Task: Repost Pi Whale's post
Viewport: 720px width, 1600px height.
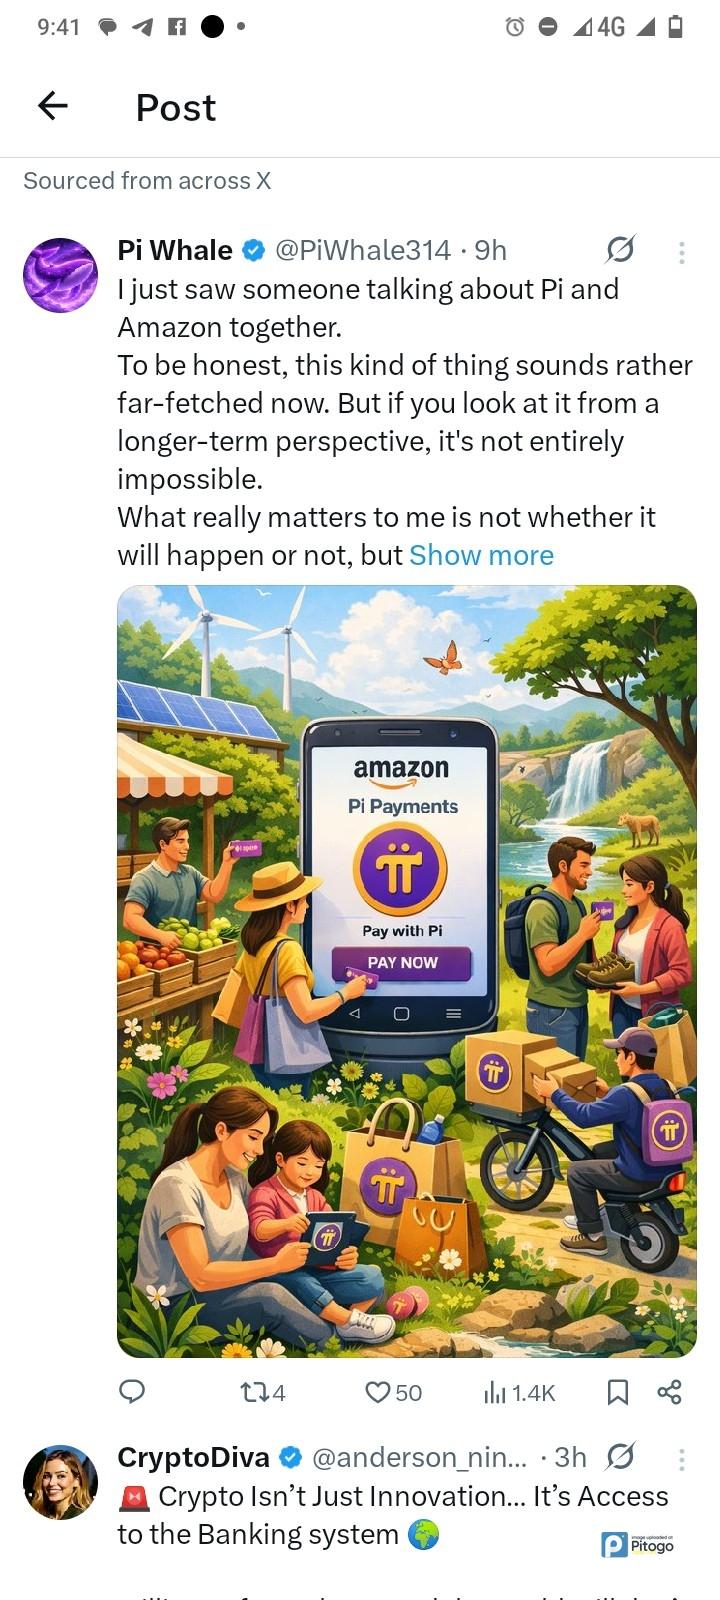Action: pyautogui.click(x=264, y=1392)
